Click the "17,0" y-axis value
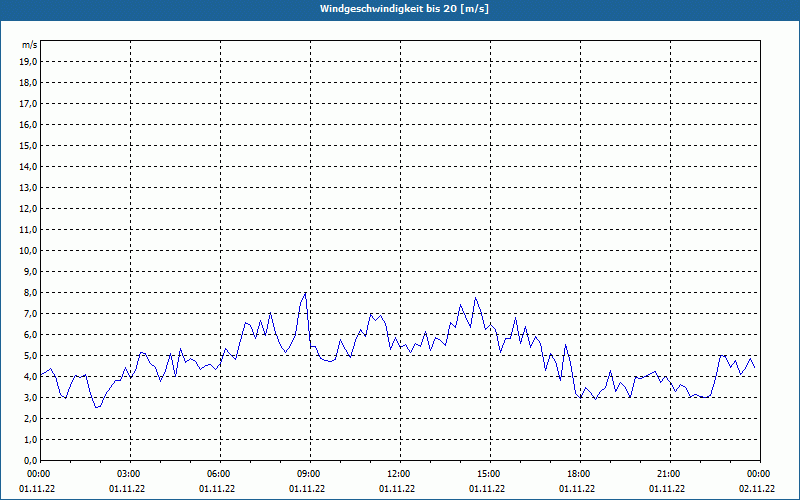Image resolution: width=800 pixels, height=500 pixels. [29, 104]
